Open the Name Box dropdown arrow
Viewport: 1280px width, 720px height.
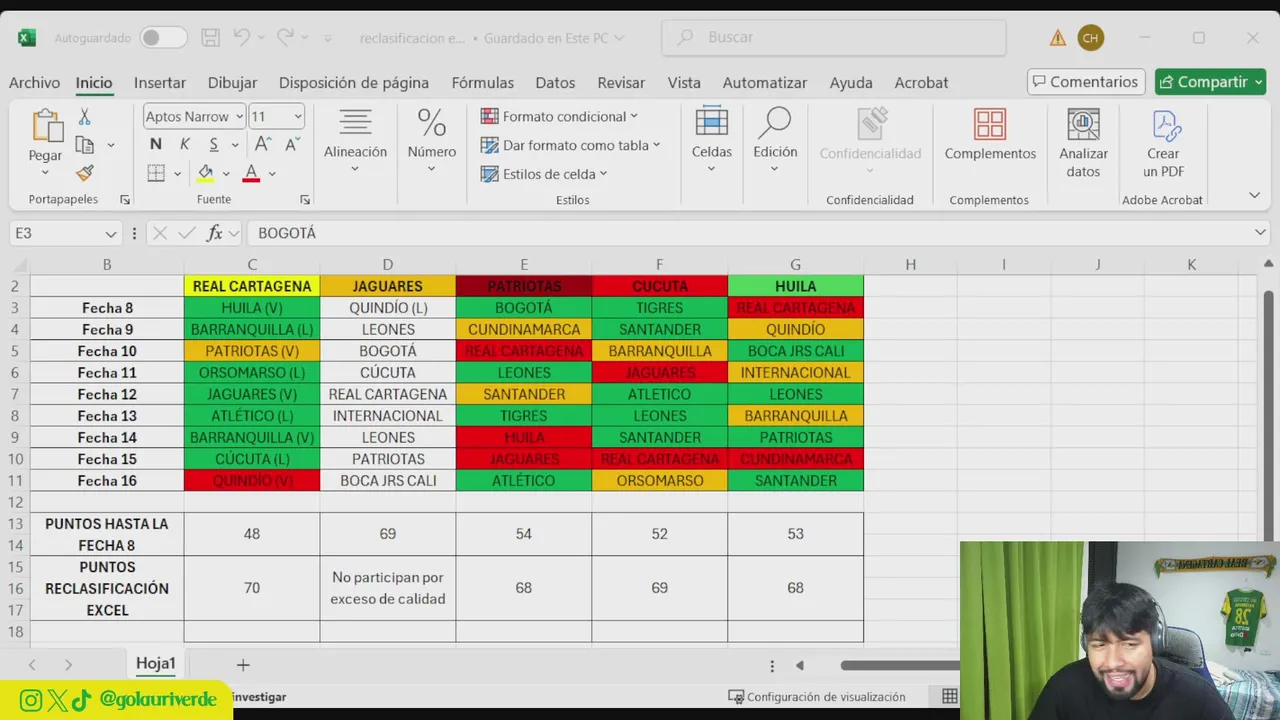click(x=111, y=233)
